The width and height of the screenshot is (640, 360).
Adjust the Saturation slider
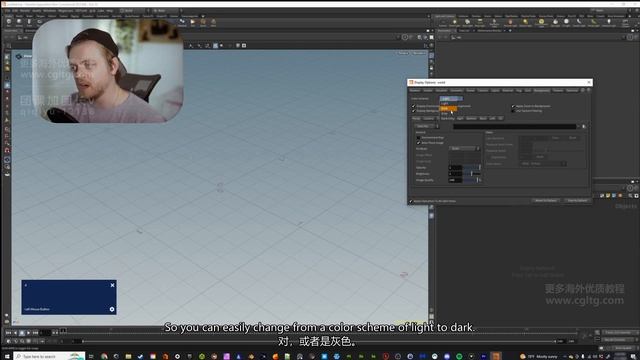471,168
